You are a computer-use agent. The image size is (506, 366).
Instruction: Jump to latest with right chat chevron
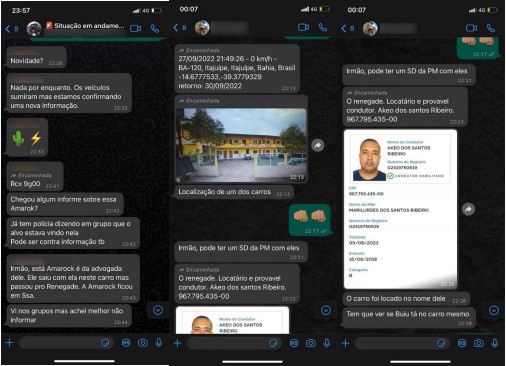[x=494, y=310]
